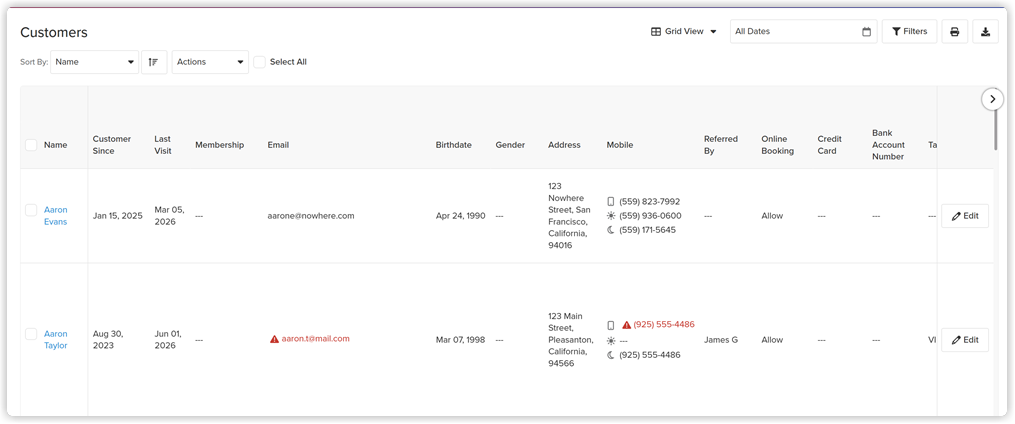This screenshot has width=1015, height=424.
Task: Click the Membership column header
Action: click(219, 145)
